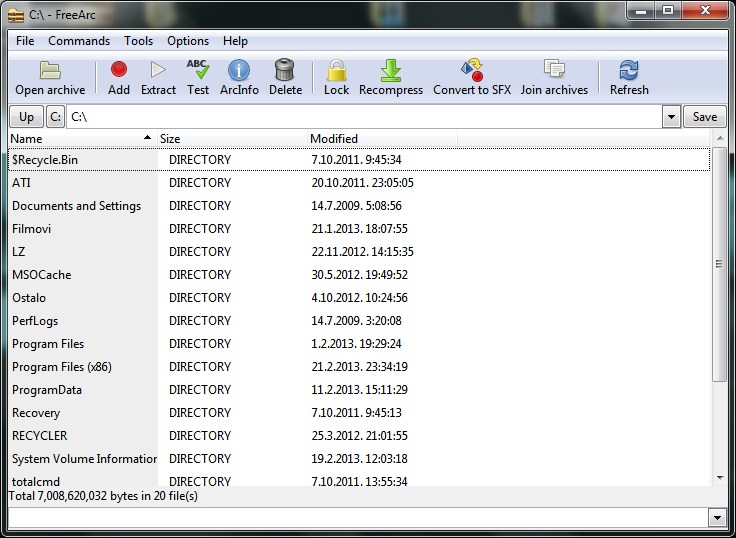Click the Refresh blue arrows icon
This screenshot has height=538, width=736.
pyautogui.click(x=629, y=70)
